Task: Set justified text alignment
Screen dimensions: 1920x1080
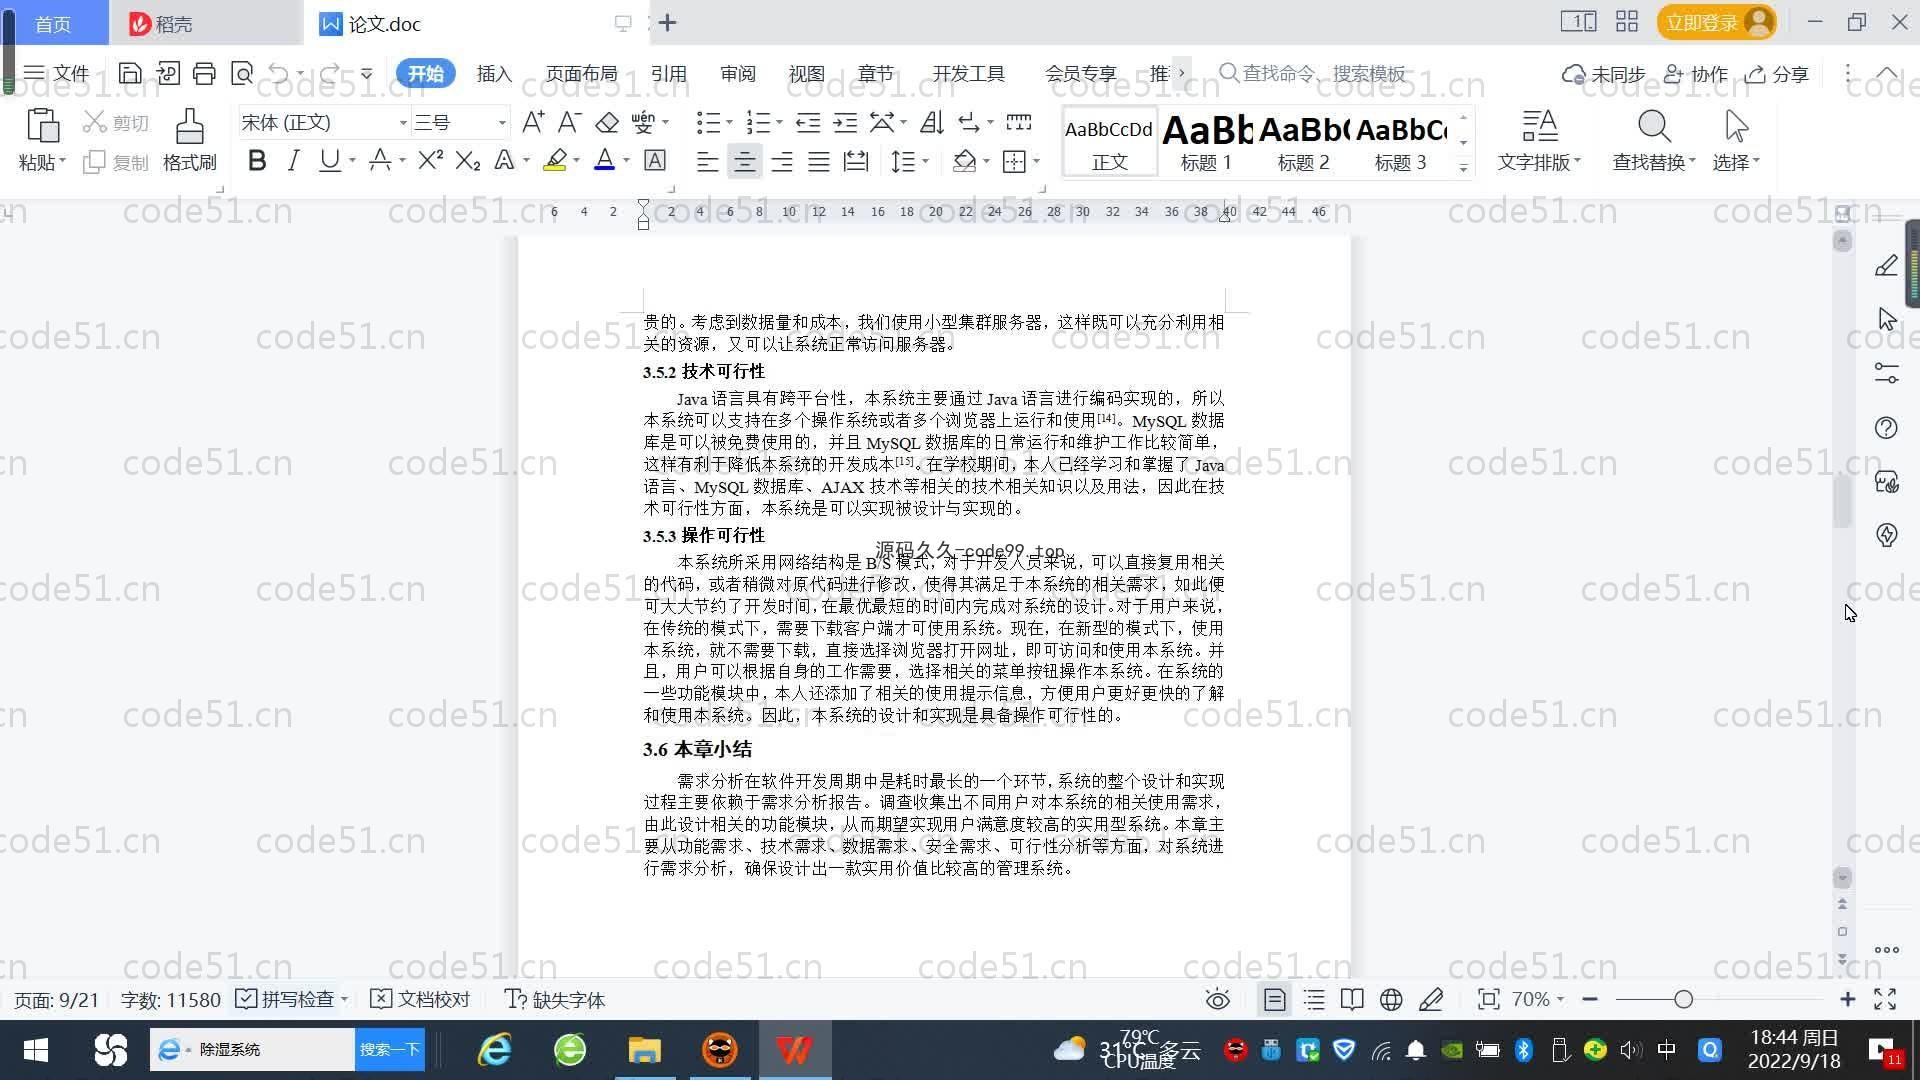Action: 818,161
